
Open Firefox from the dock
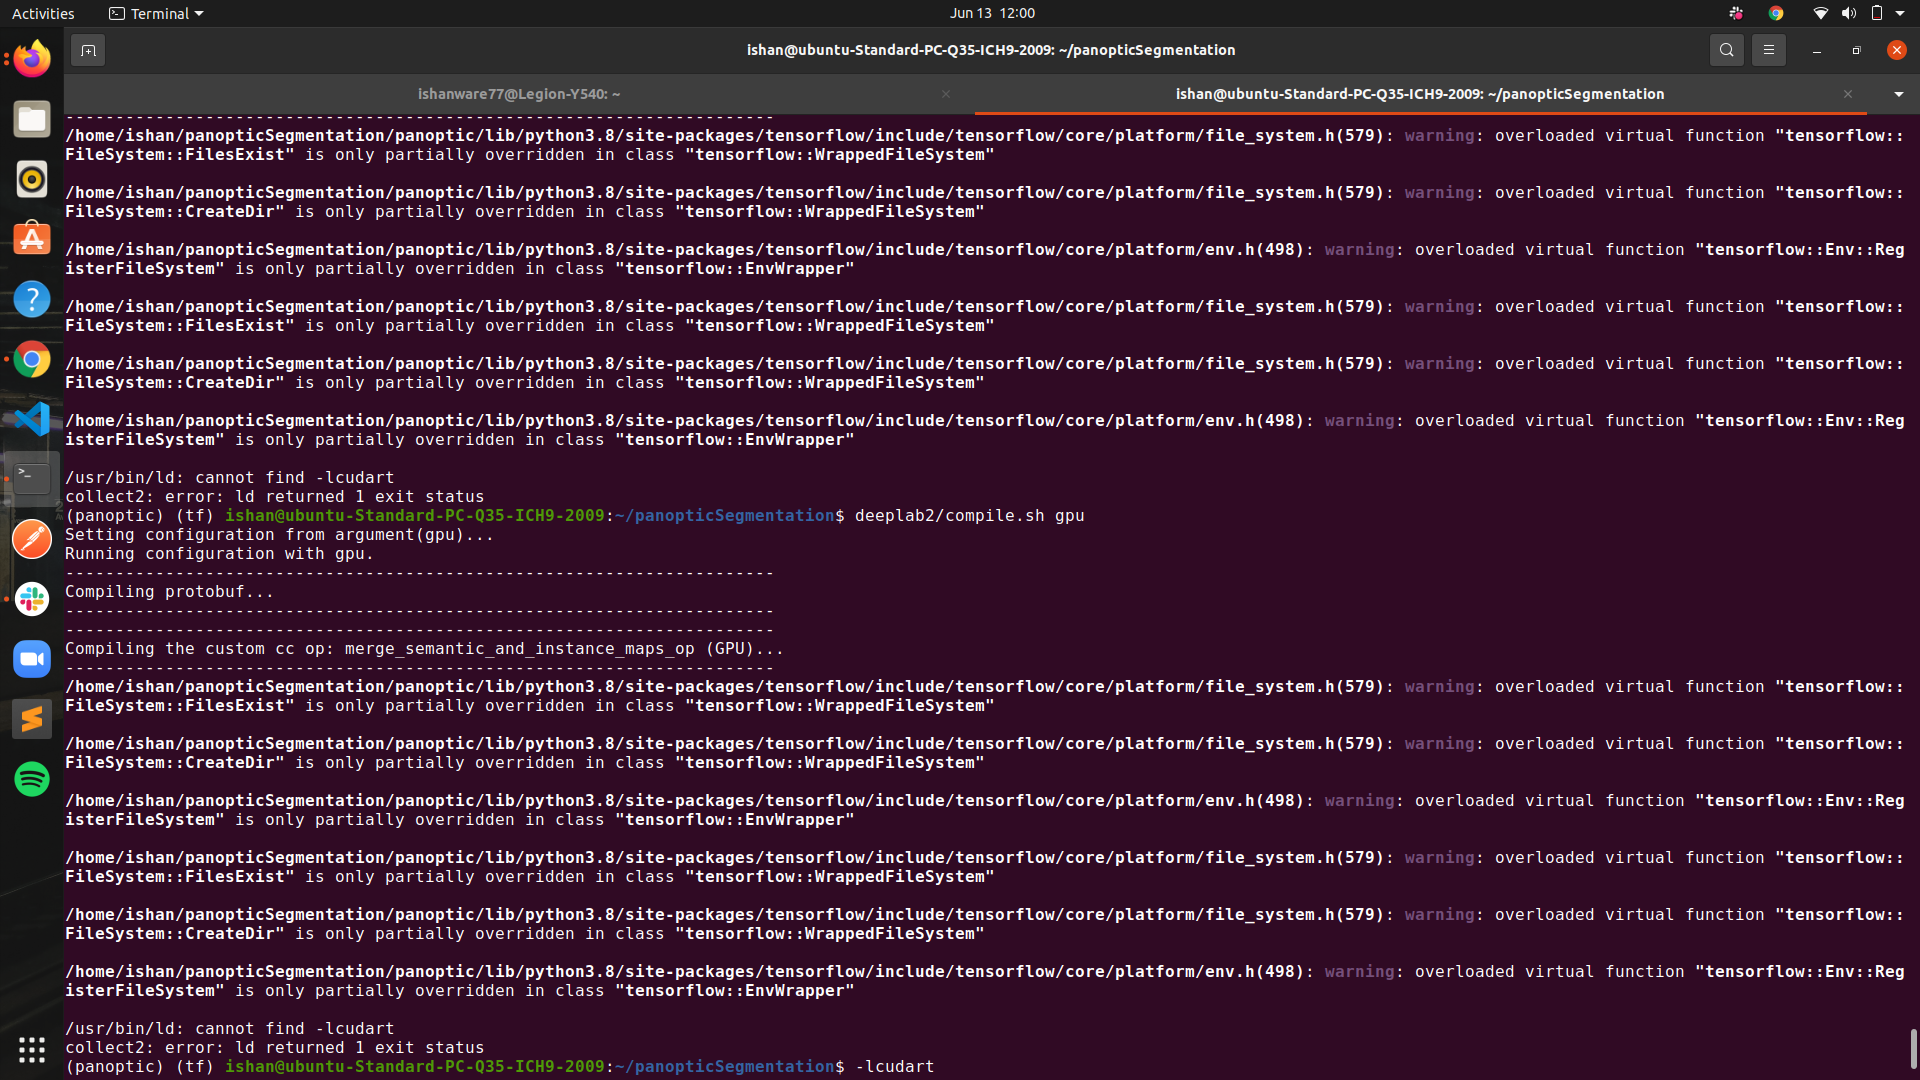click(x=32, y=57)
